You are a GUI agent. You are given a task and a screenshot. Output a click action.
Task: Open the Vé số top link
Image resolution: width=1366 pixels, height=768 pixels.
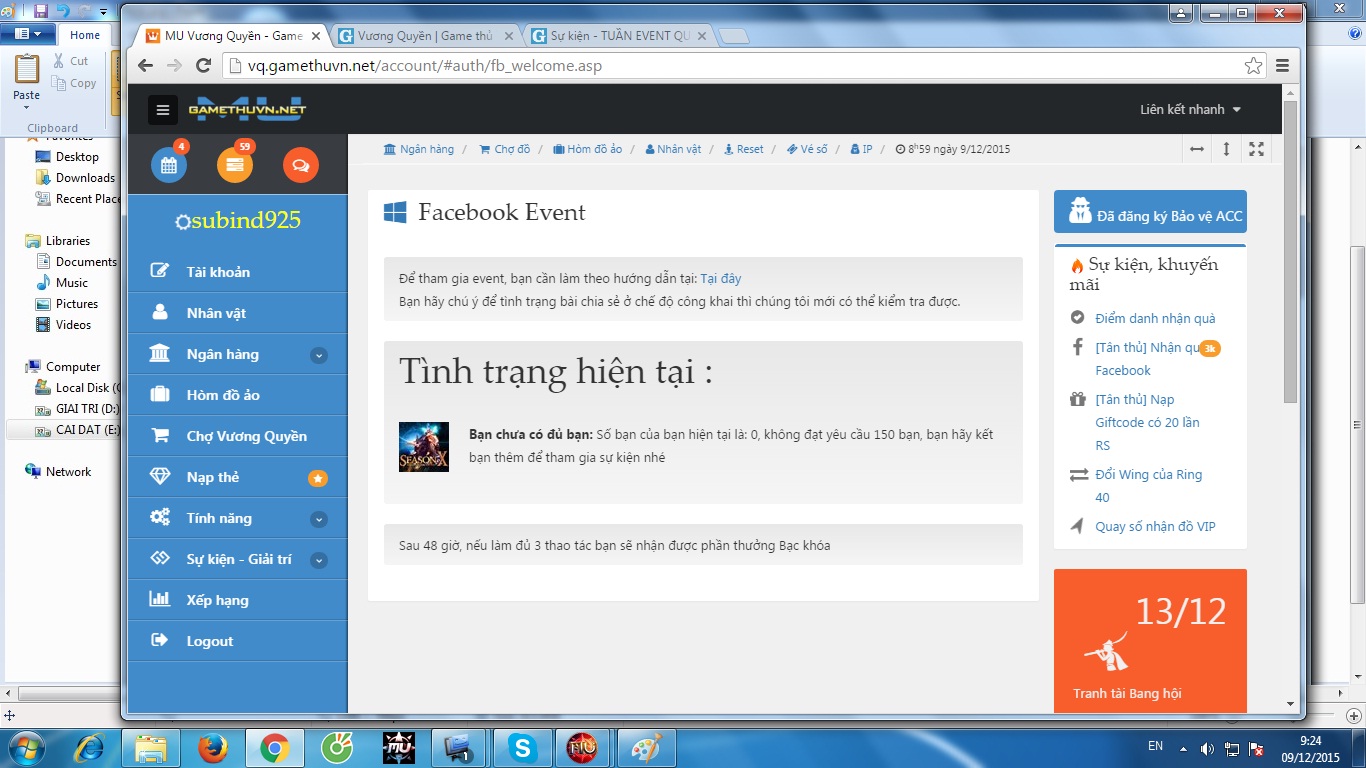(807, 149)
